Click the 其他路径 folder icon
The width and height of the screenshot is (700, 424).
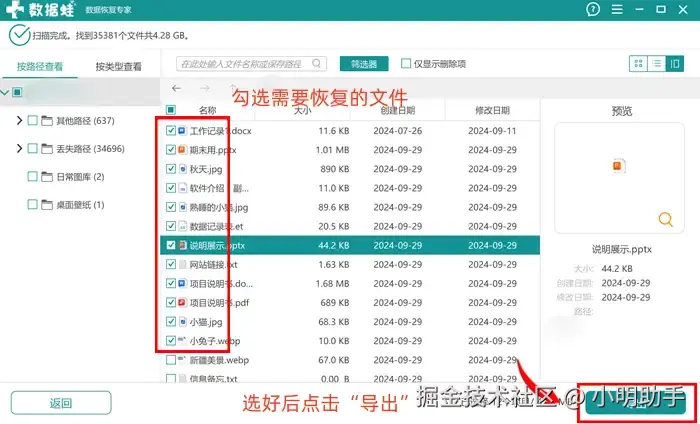[47, 121]
